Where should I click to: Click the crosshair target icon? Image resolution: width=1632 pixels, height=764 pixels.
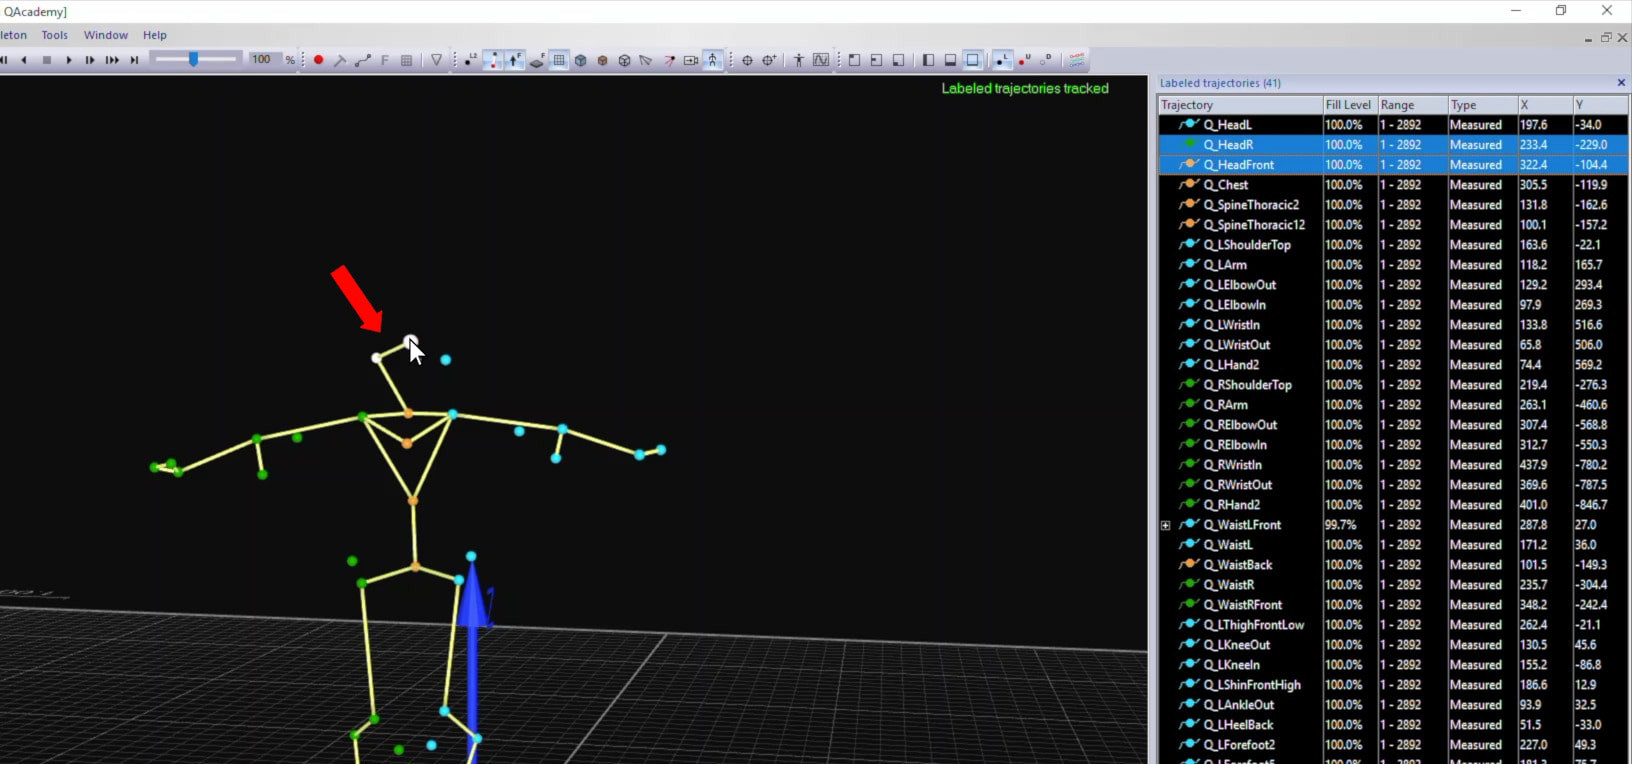(747, 60)
